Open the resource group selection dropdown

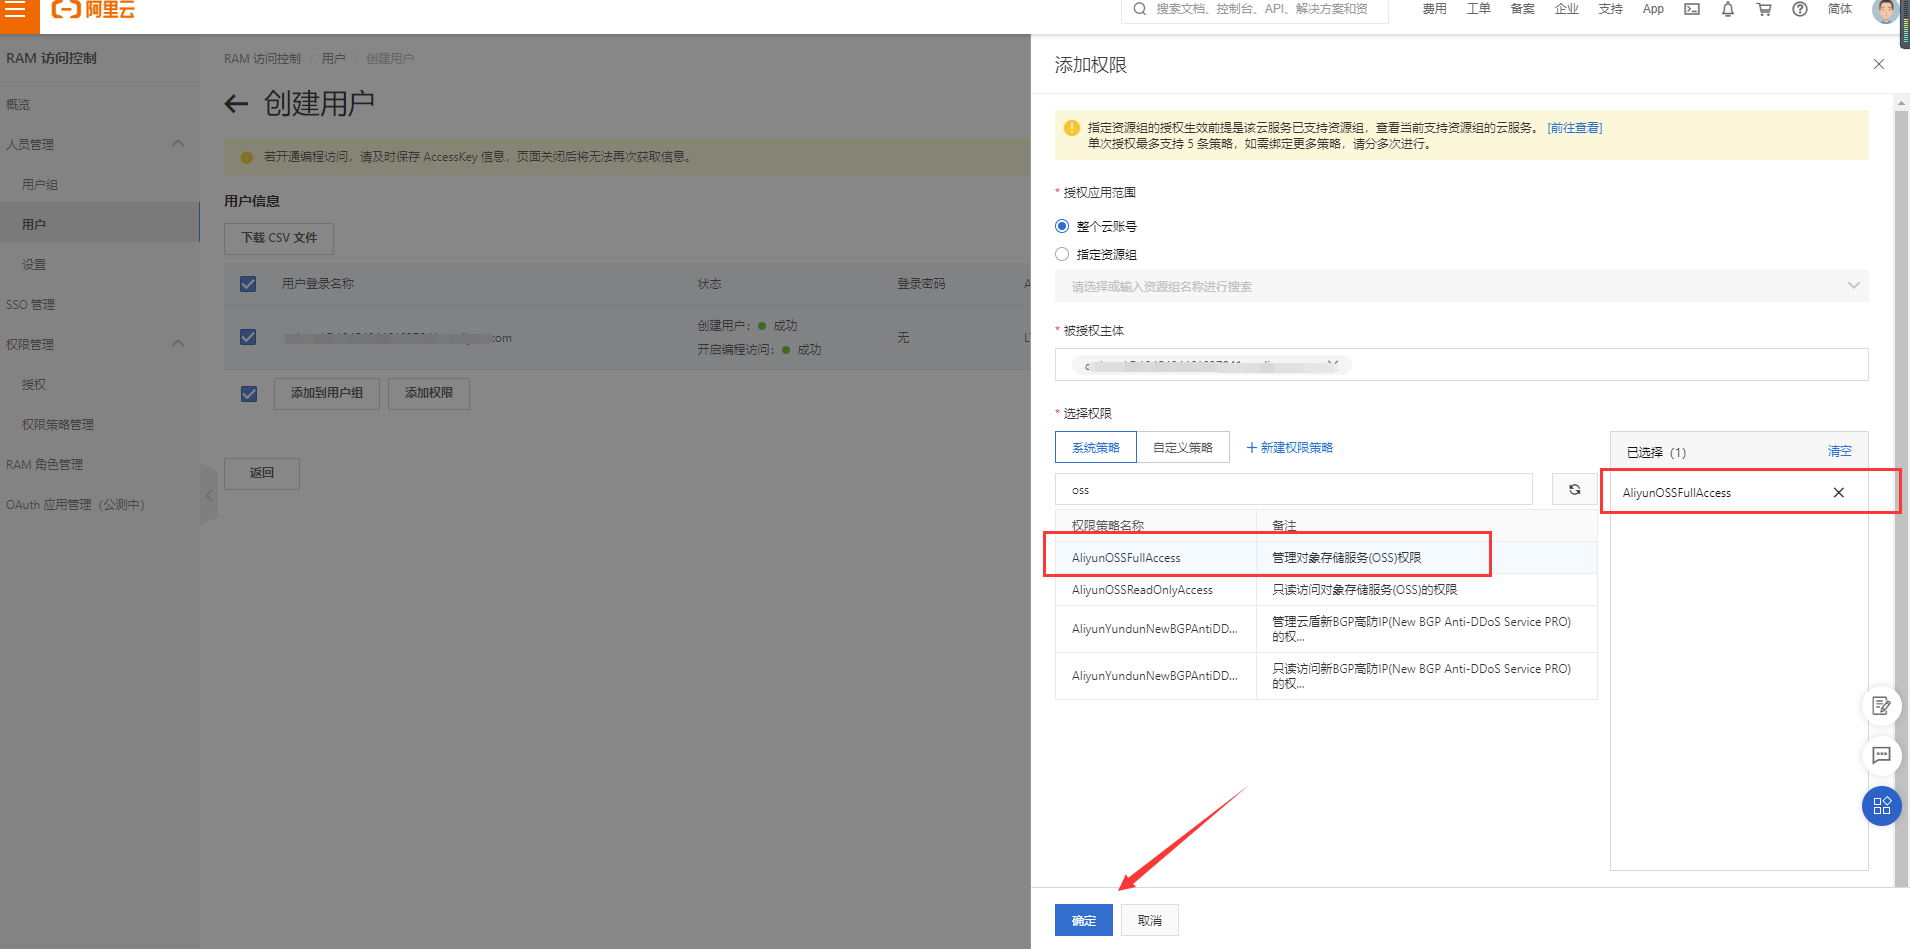pyautogui.click(x=1460, y=286)
